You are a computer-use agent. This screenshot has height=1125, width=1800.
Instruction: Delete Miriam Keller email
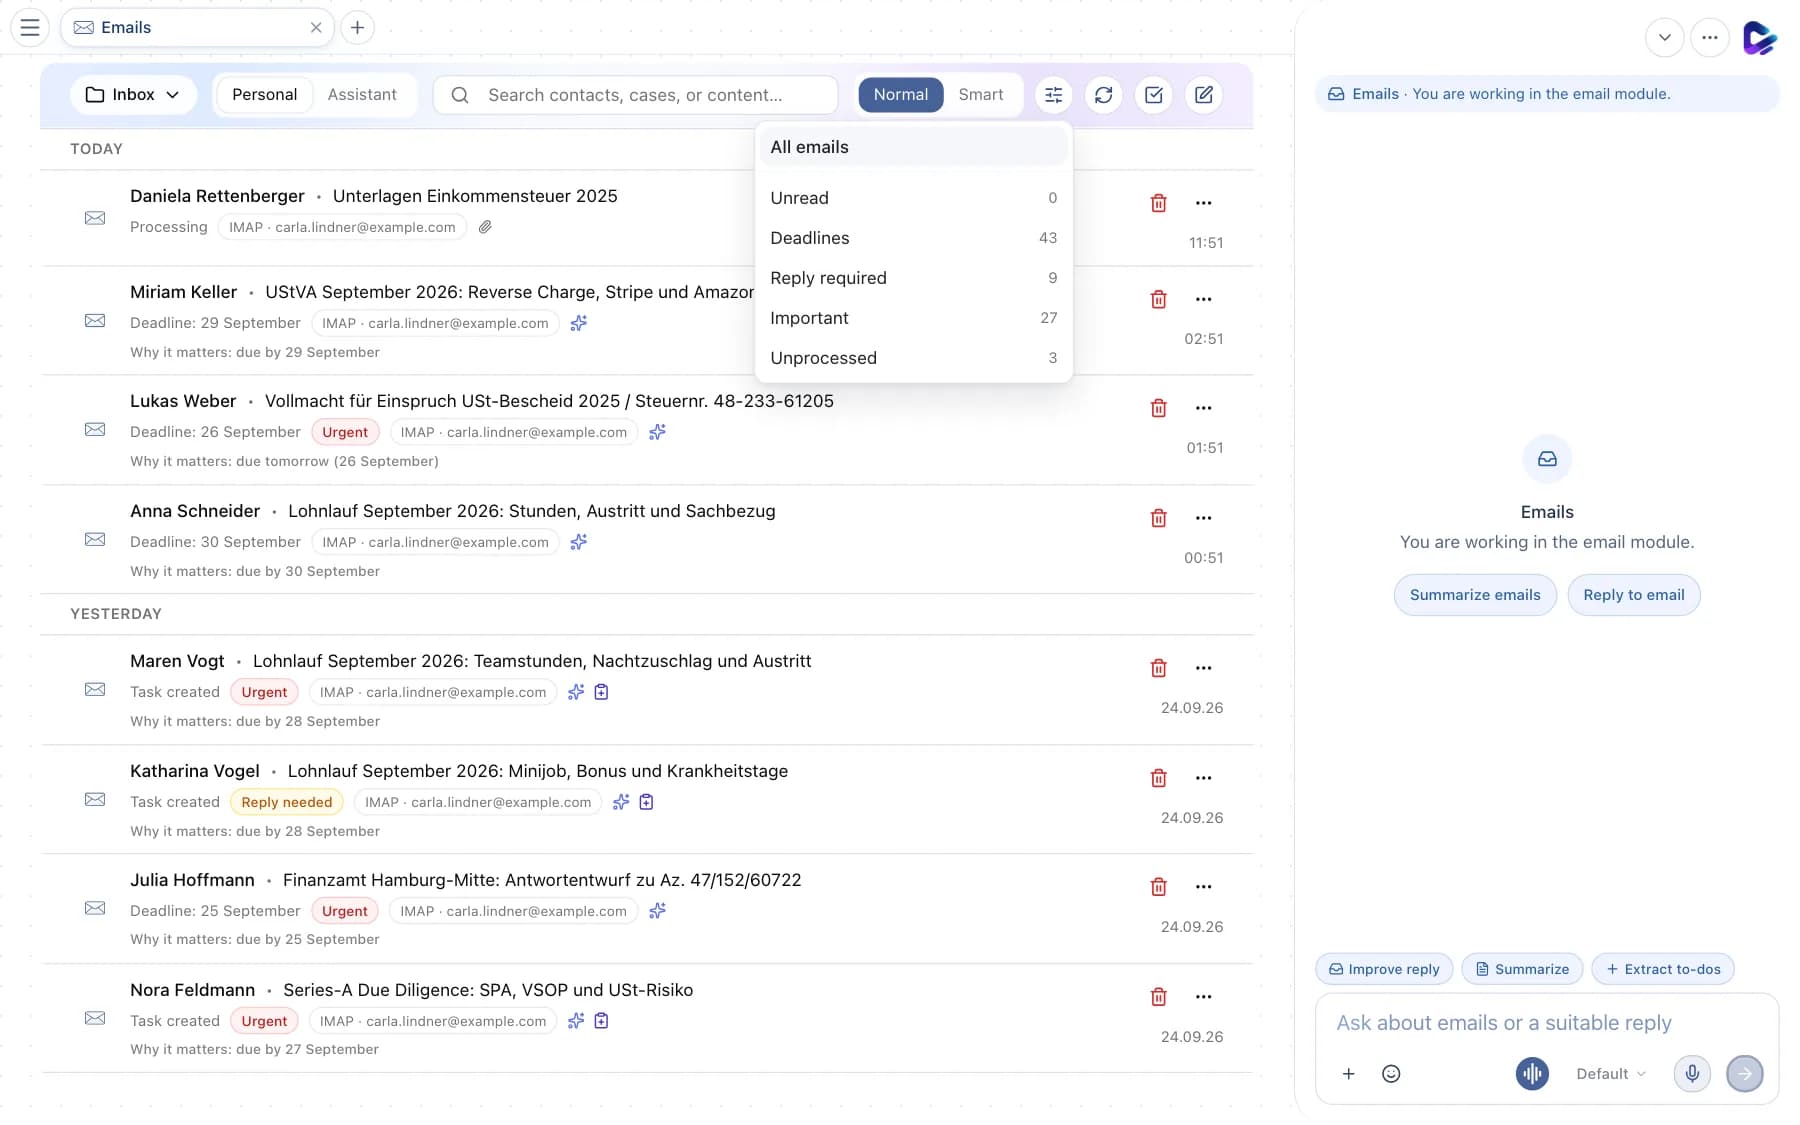click(1158, 299)
